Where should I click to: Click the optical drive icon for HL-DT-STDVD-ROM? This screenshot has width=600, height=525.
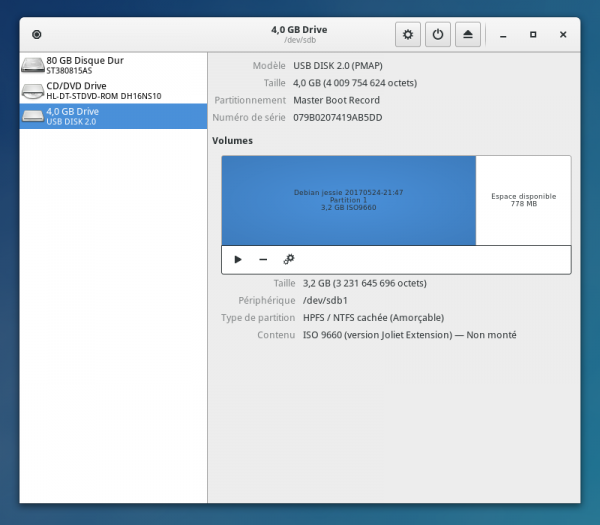33,91
